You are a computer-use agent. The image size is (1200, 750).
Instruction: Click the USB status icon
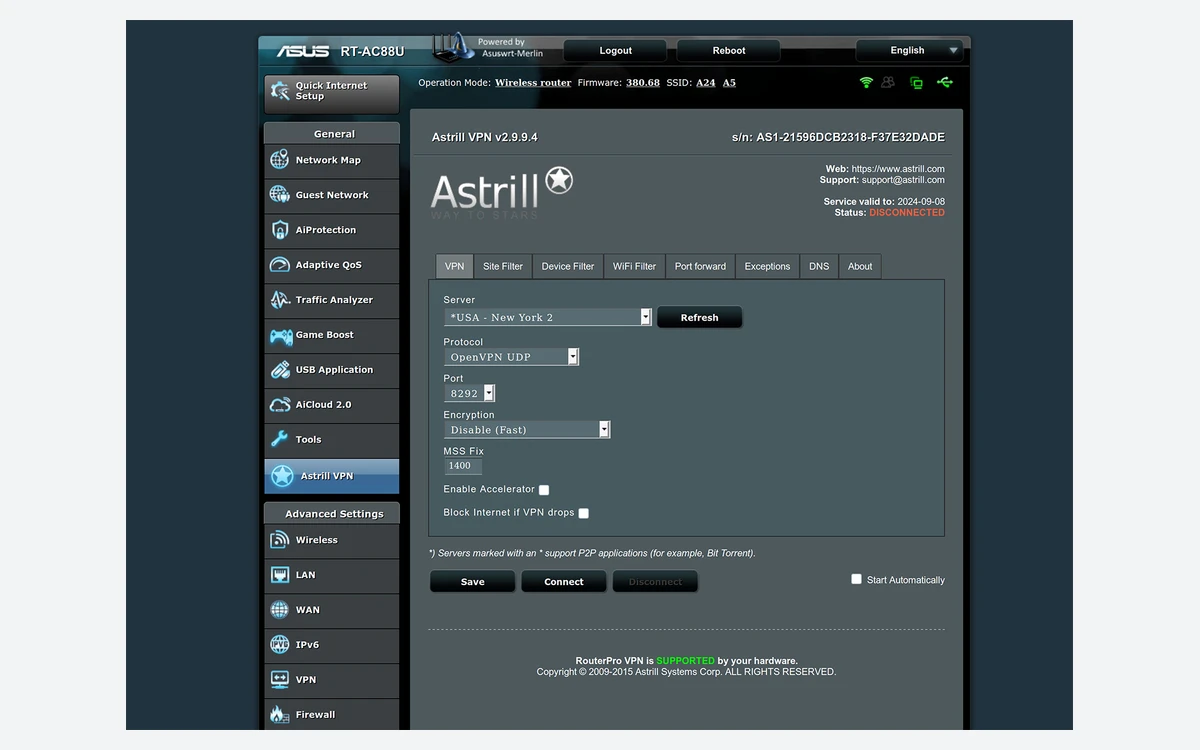(x=945, y=82)
